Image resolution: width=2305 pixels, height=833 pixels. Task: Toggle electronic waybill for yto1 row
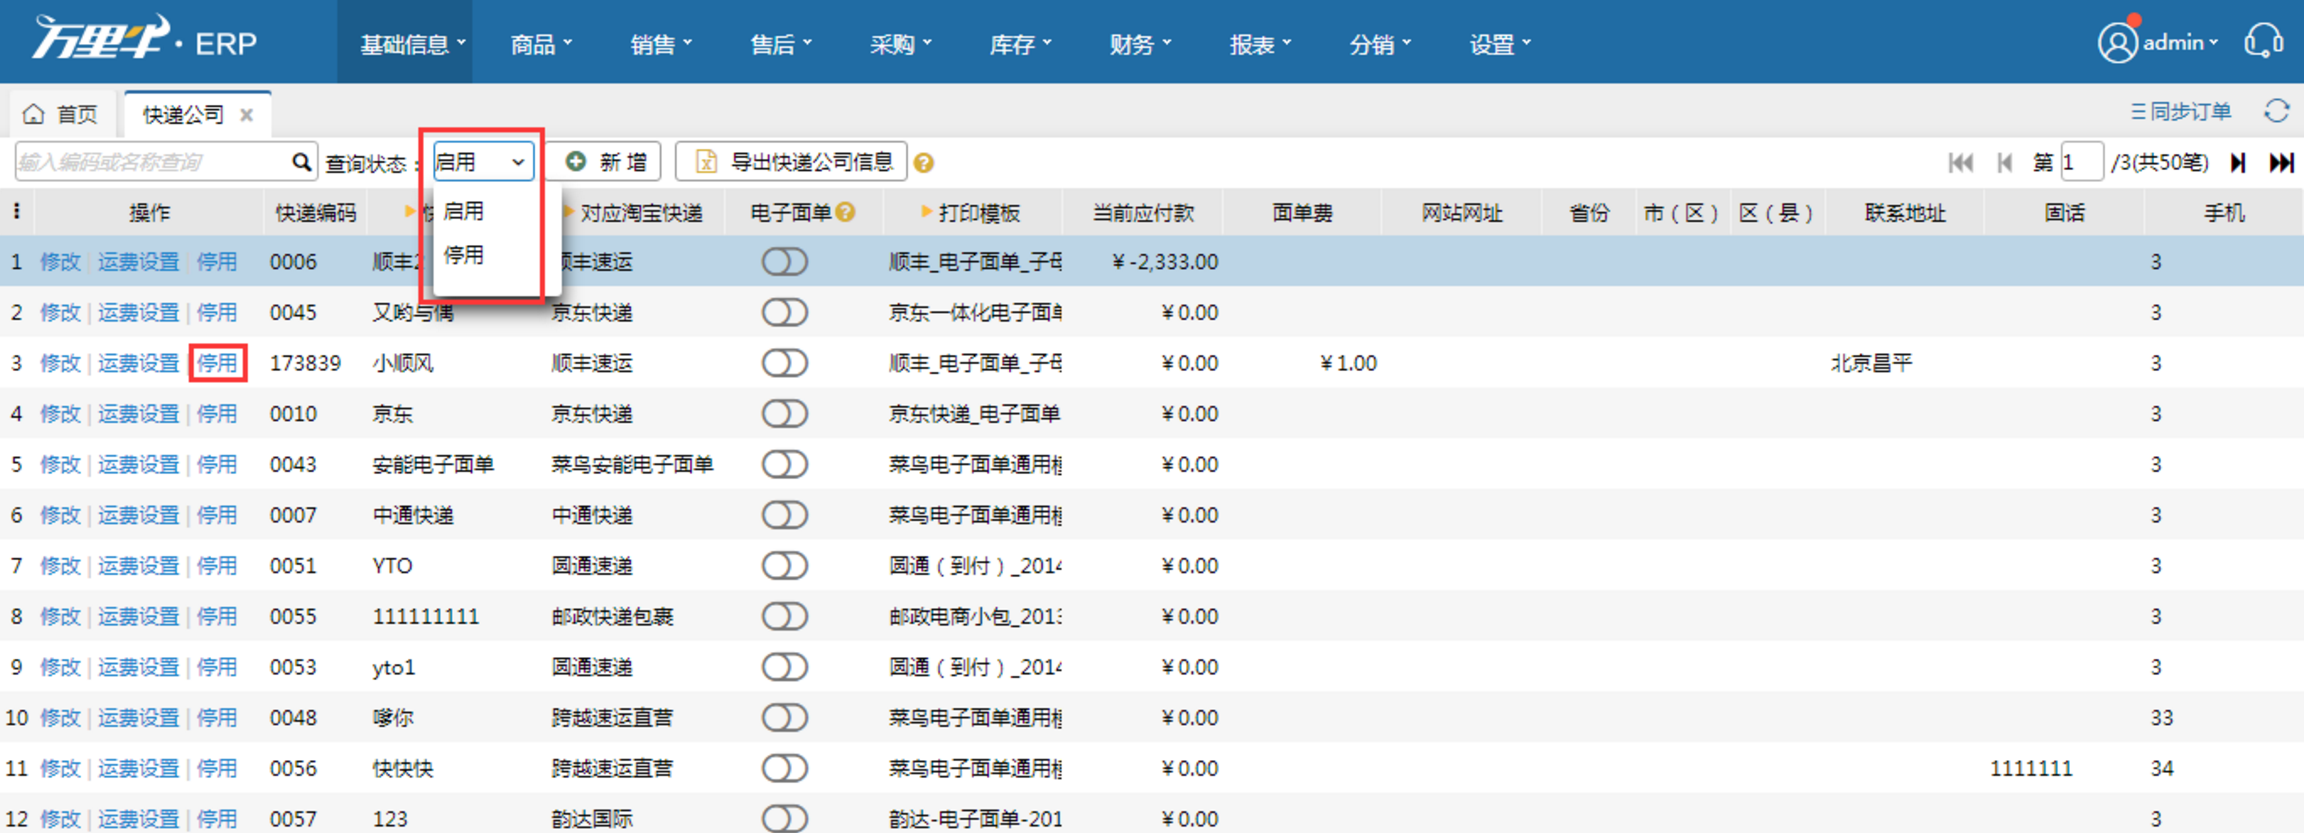785,667
